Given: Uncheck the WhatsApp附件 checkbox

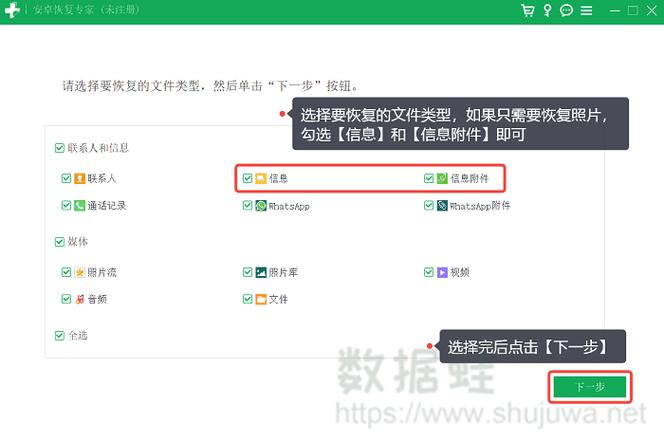Looking at the screenshot, I should tap(429, 205).
